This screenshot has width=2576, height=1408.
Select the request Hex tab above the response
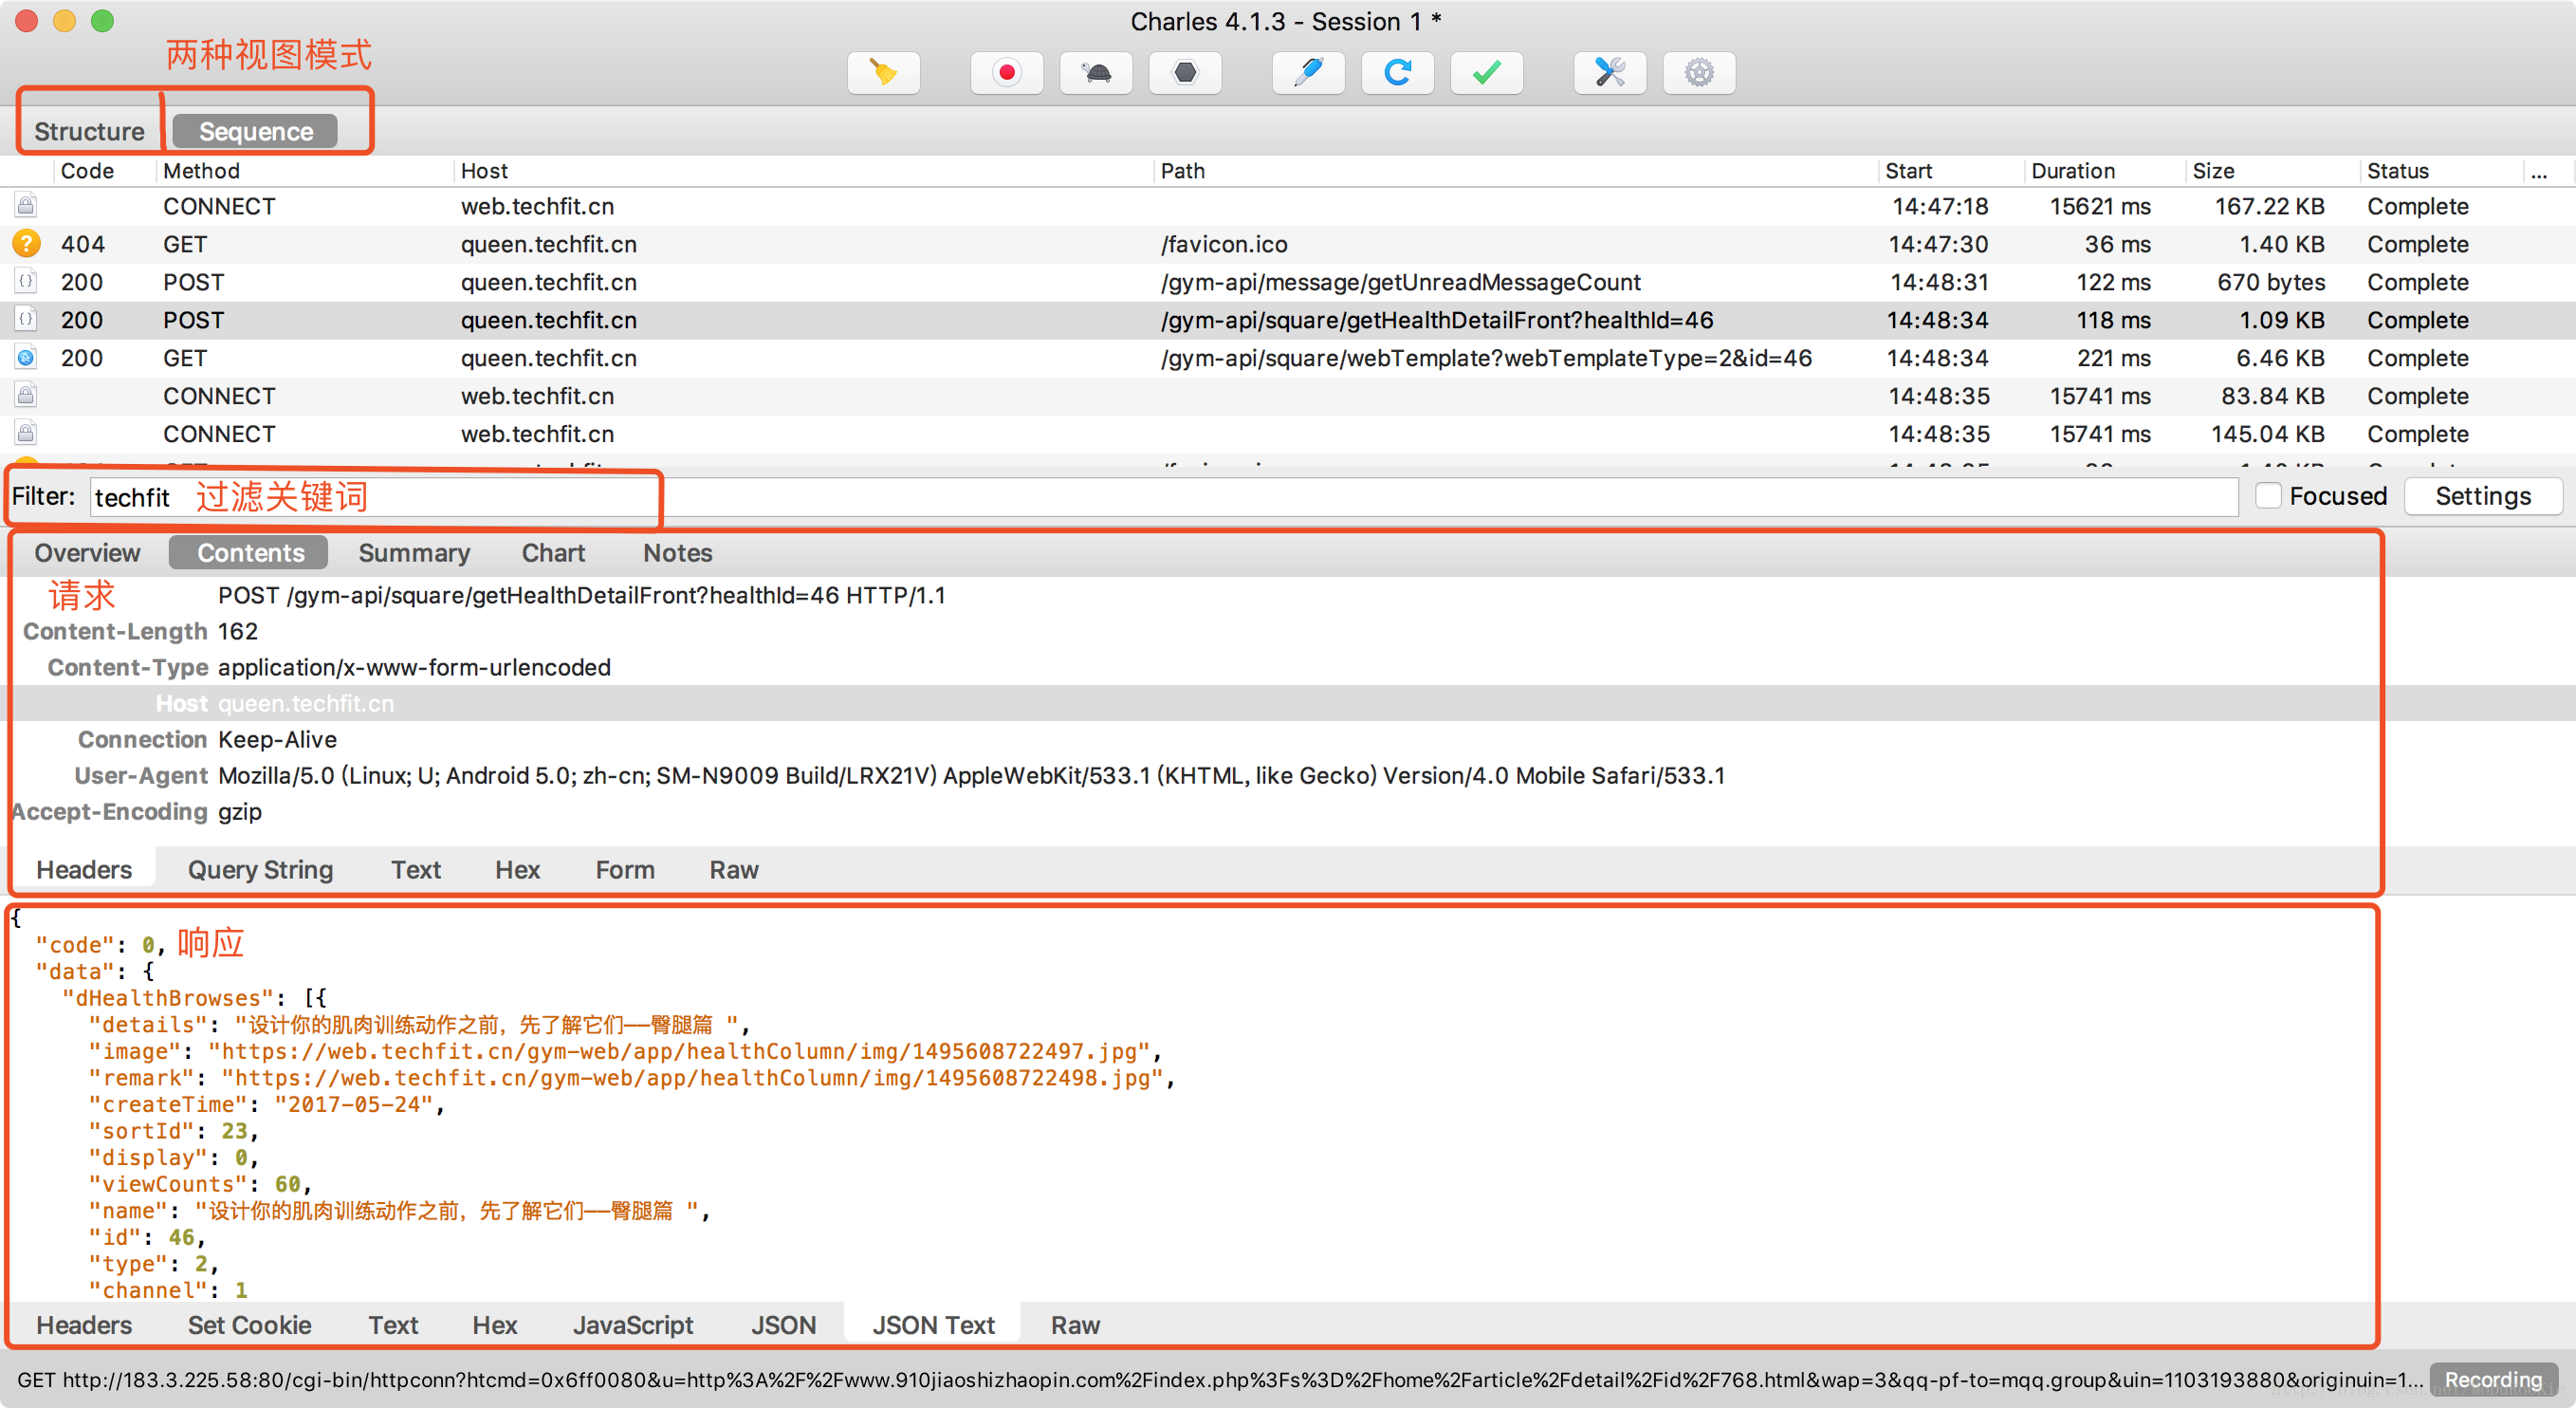(x=517, y=870)
